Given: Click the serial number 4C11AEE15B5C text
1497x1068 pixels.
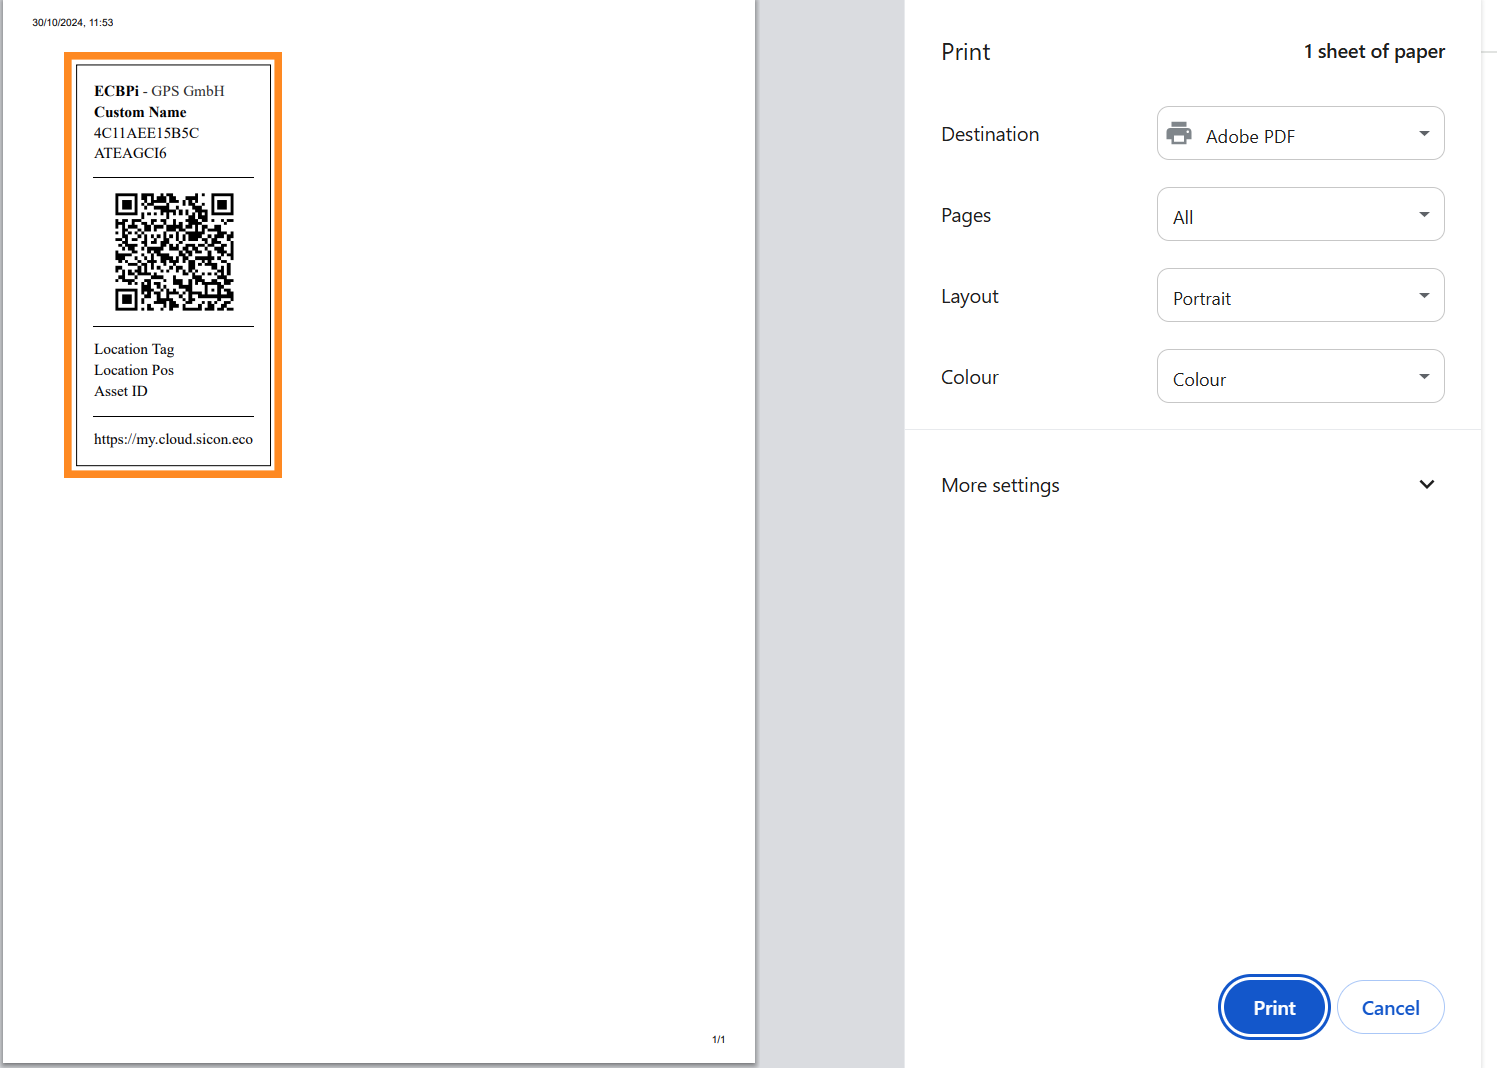Looking at the screenshot, I should 146,133.
